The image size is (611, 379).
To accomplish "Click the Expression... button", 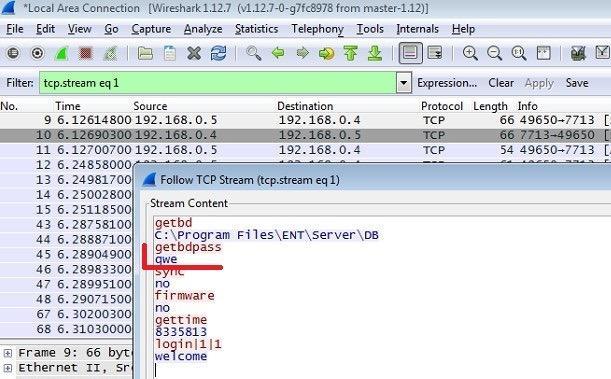I will pyautogui.click(x=447, y=83).
